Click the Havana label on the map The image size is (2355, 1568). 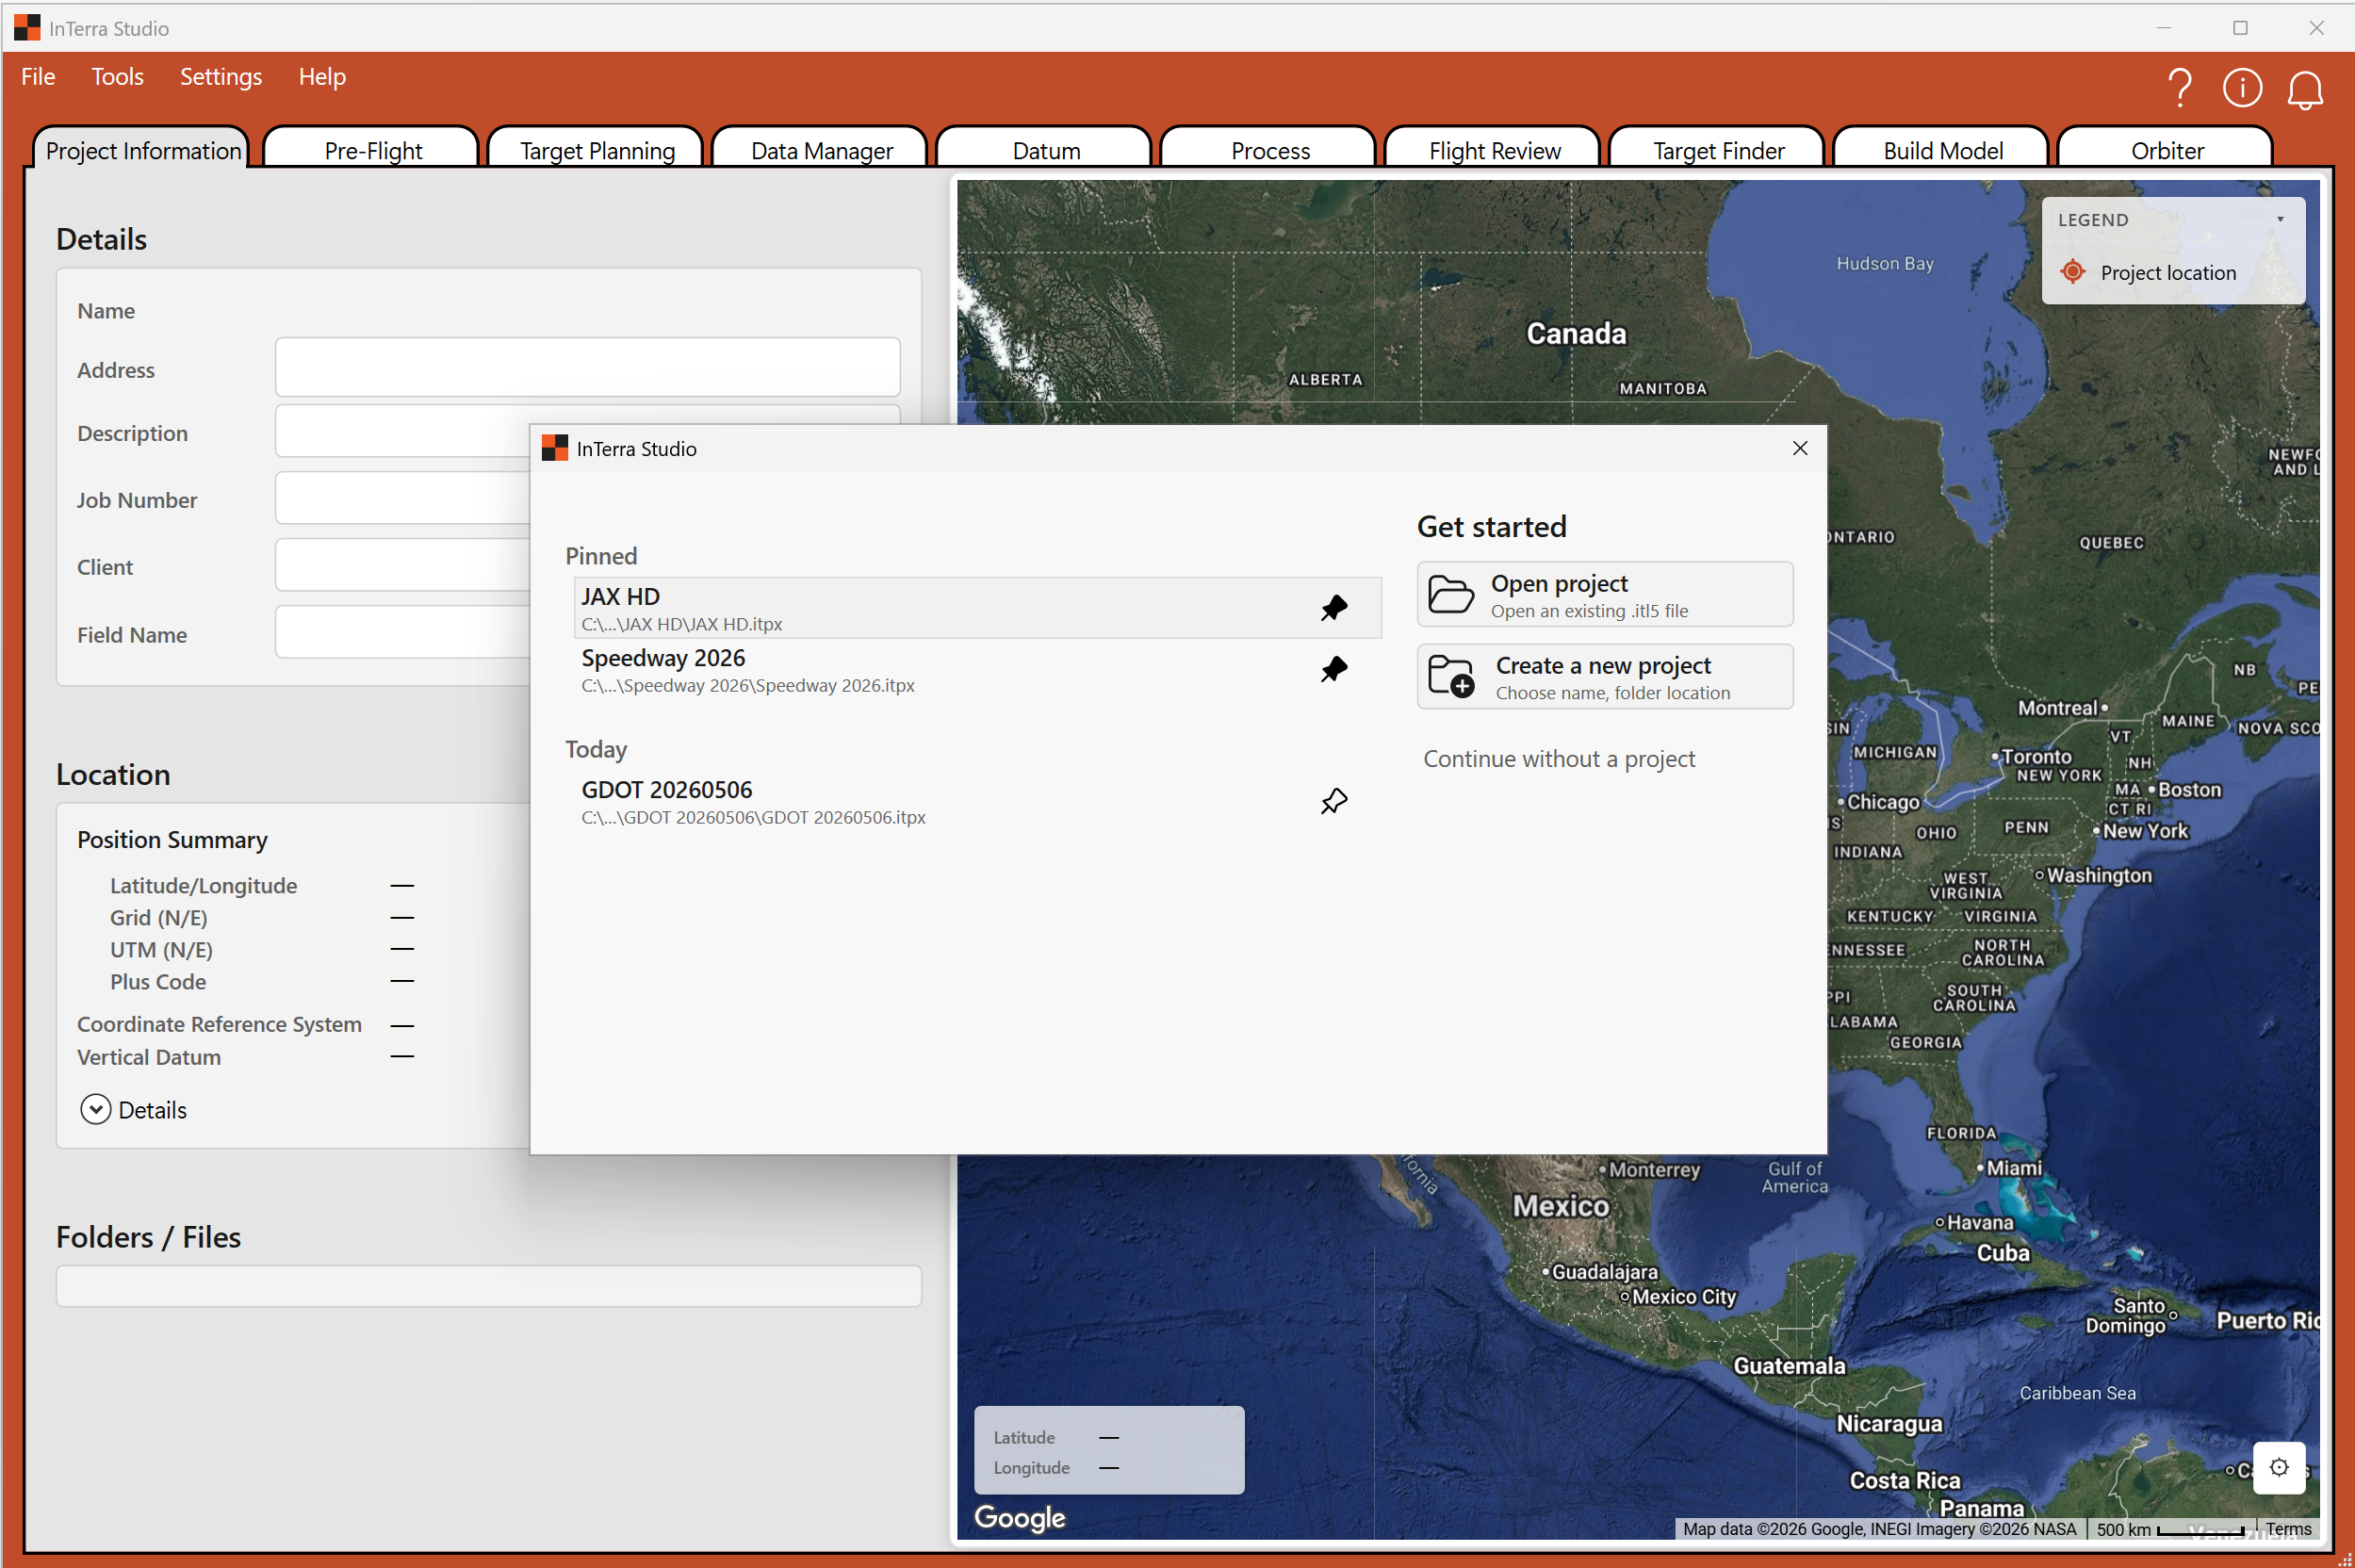(1980, 1222)
